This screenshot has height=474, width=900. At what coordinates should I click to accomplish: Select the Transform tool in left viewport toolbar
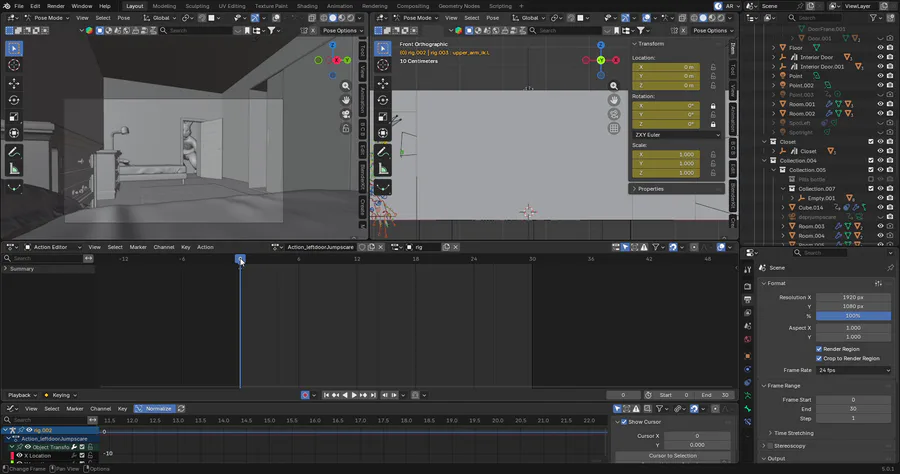(14, 133)
